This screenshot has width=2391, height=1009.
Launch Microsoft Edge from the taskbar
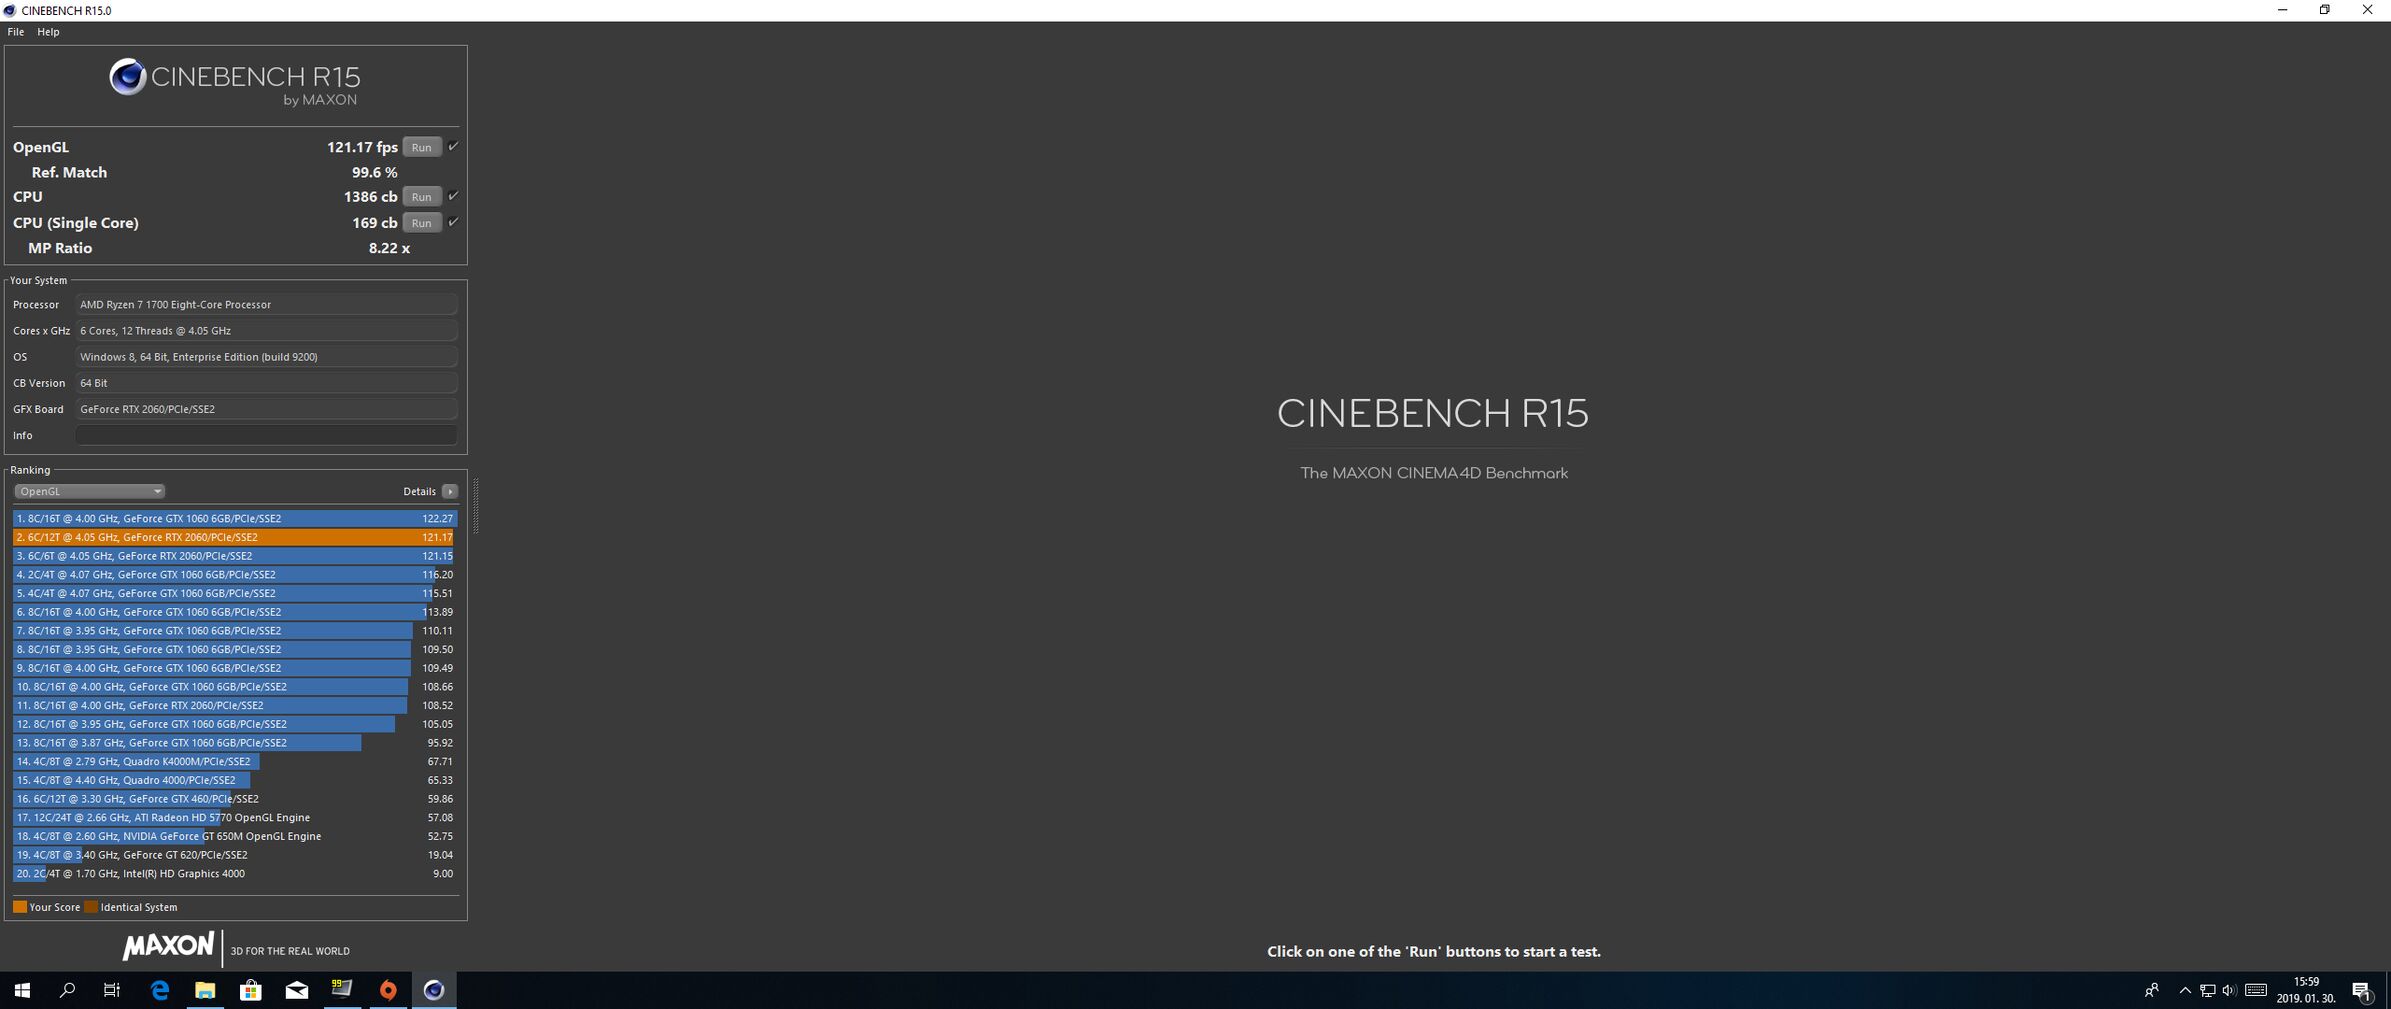pyautogui.click(x=159, y=990)
